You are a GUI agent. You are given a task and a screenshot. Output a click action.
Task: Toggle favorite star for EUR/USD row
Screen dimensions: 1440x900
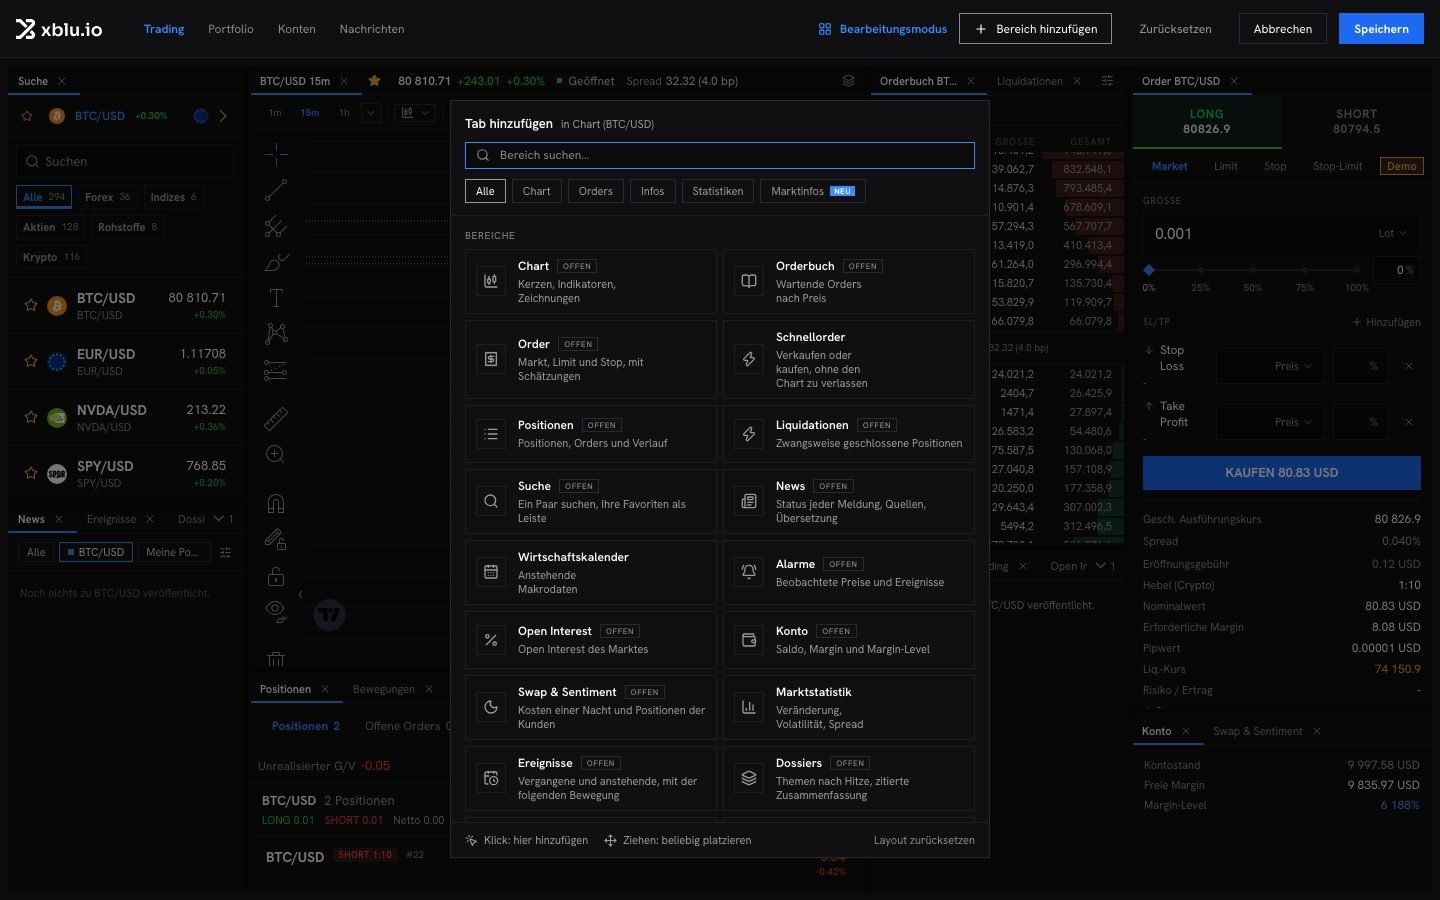(31, 361)
